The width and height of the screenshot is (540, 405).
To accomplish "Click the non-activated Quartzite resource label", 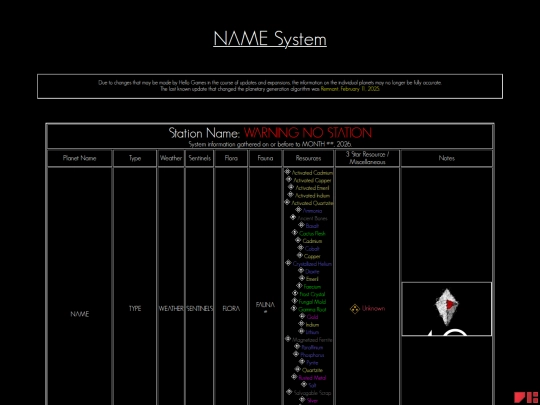I will pos(312,370).
